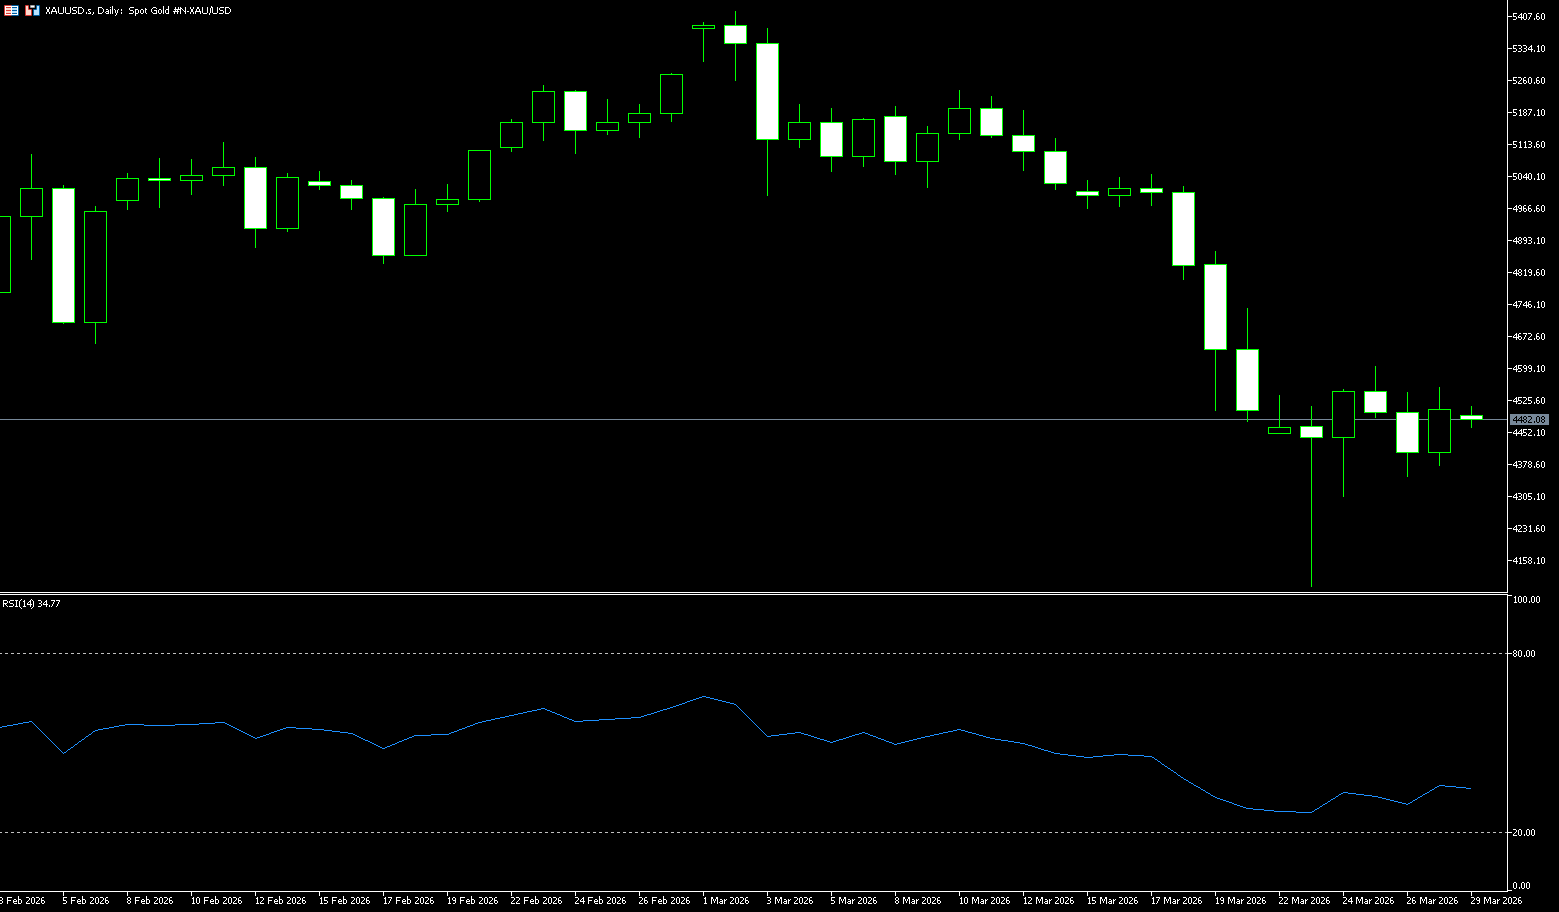
Task: Click the 100.00 label on RSI scale
Action: click(1526, 600)
